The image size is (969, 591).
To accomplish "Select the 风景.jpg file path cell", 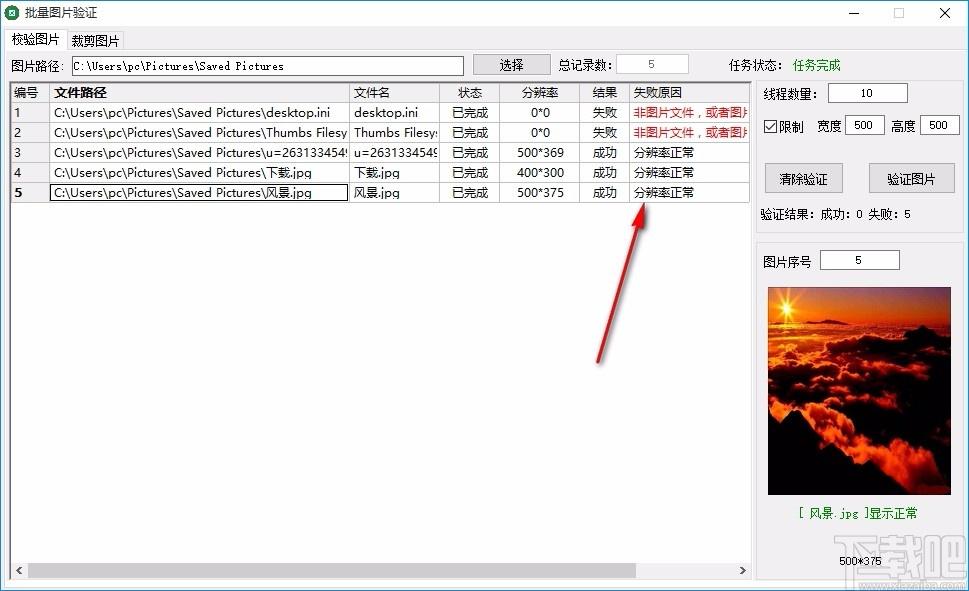I will [x=199, y=192].
